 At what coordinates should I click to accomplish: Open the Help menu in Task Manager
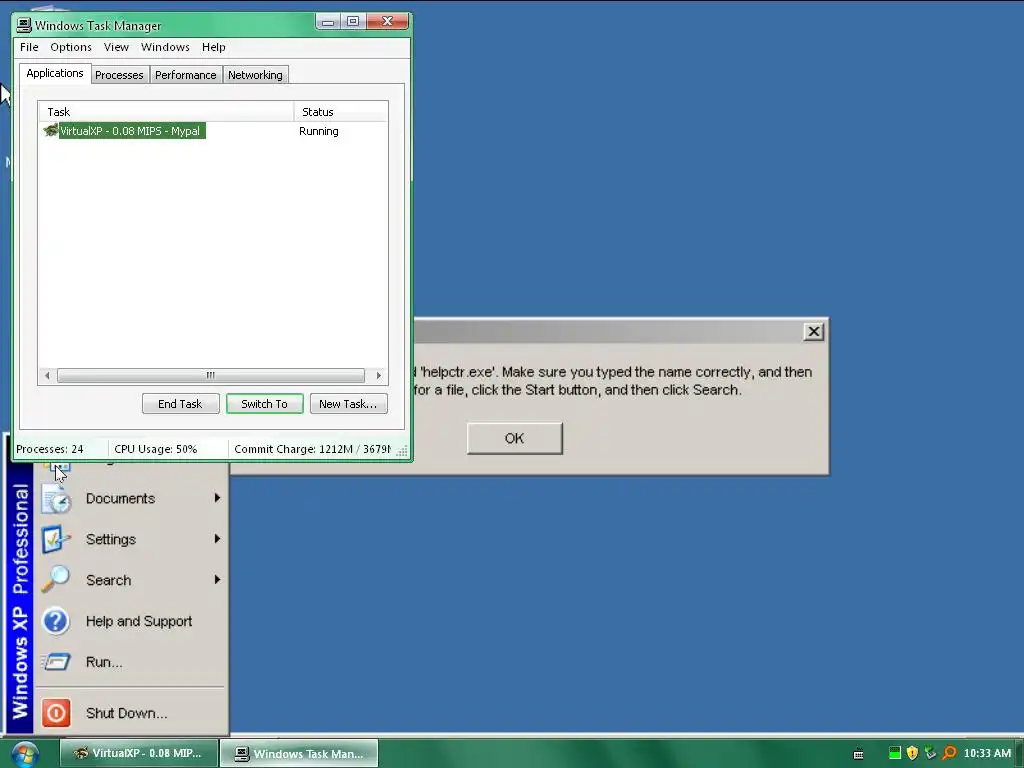pyautogui.click(x=214, y=47)
